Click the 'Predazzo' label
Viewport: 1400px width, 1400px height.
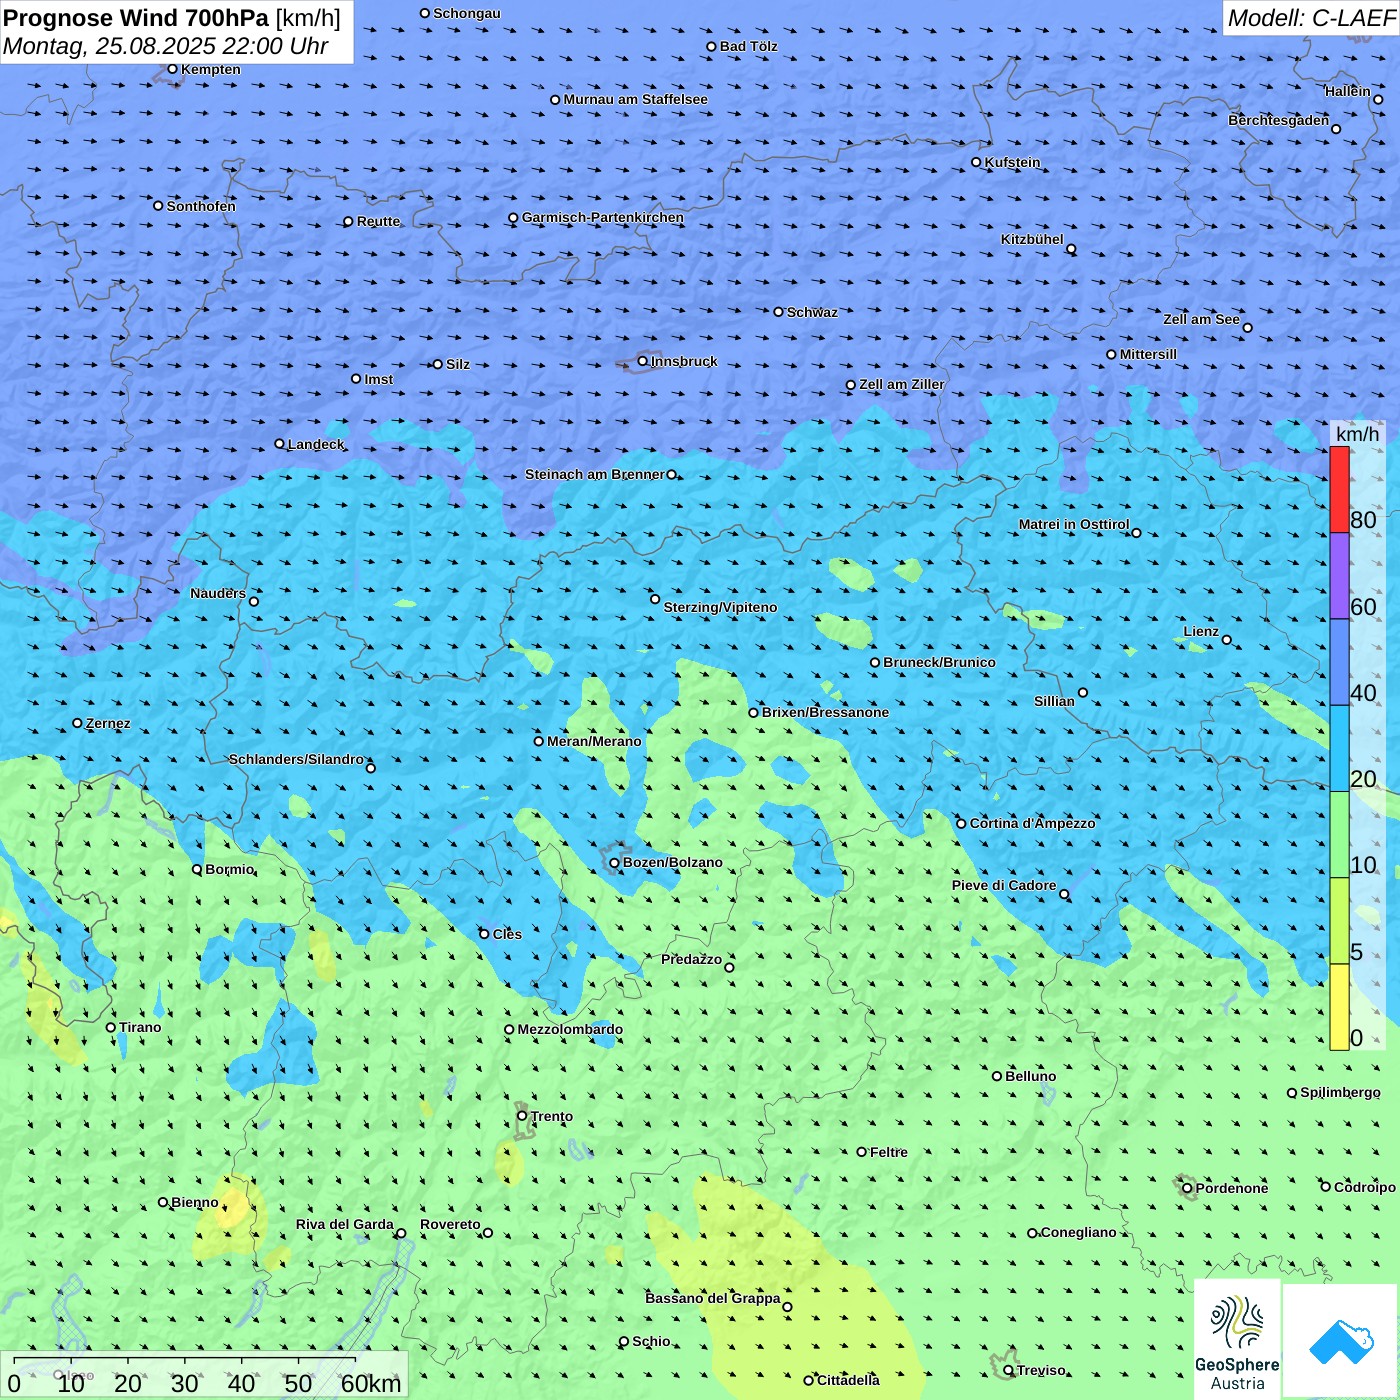(691, 959)
